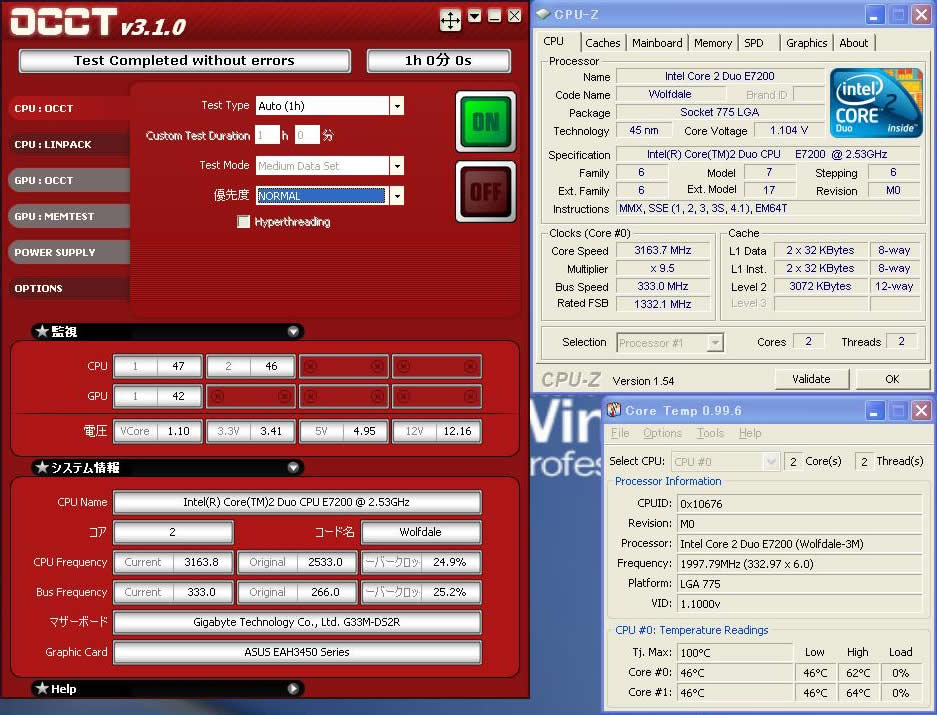Collapse the 監視 monitoring section
This screenshot has width=937, height=715.
[293, 331]
